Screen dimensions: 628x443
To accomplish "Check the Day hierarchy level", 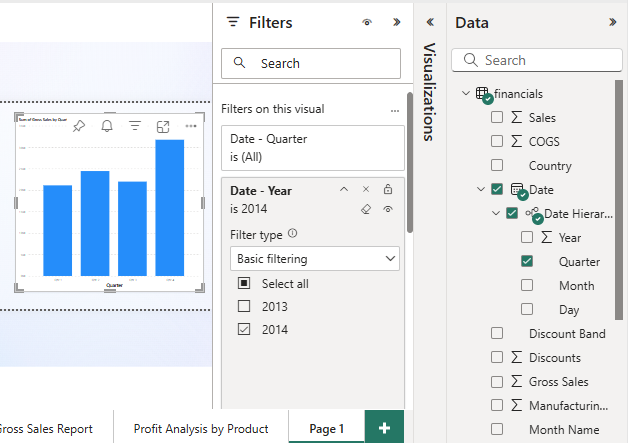I will click(x=527, y=309).
